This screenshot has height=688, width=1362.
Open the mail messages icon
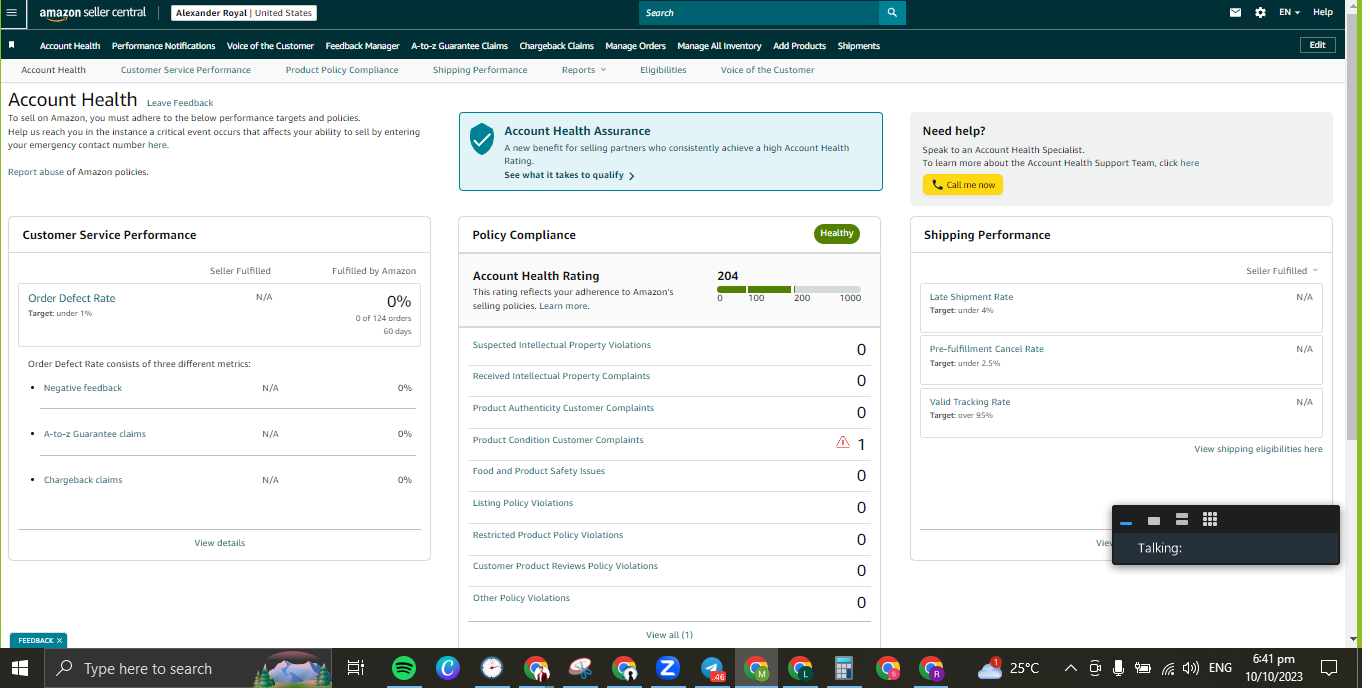[x=1235, y=13]
